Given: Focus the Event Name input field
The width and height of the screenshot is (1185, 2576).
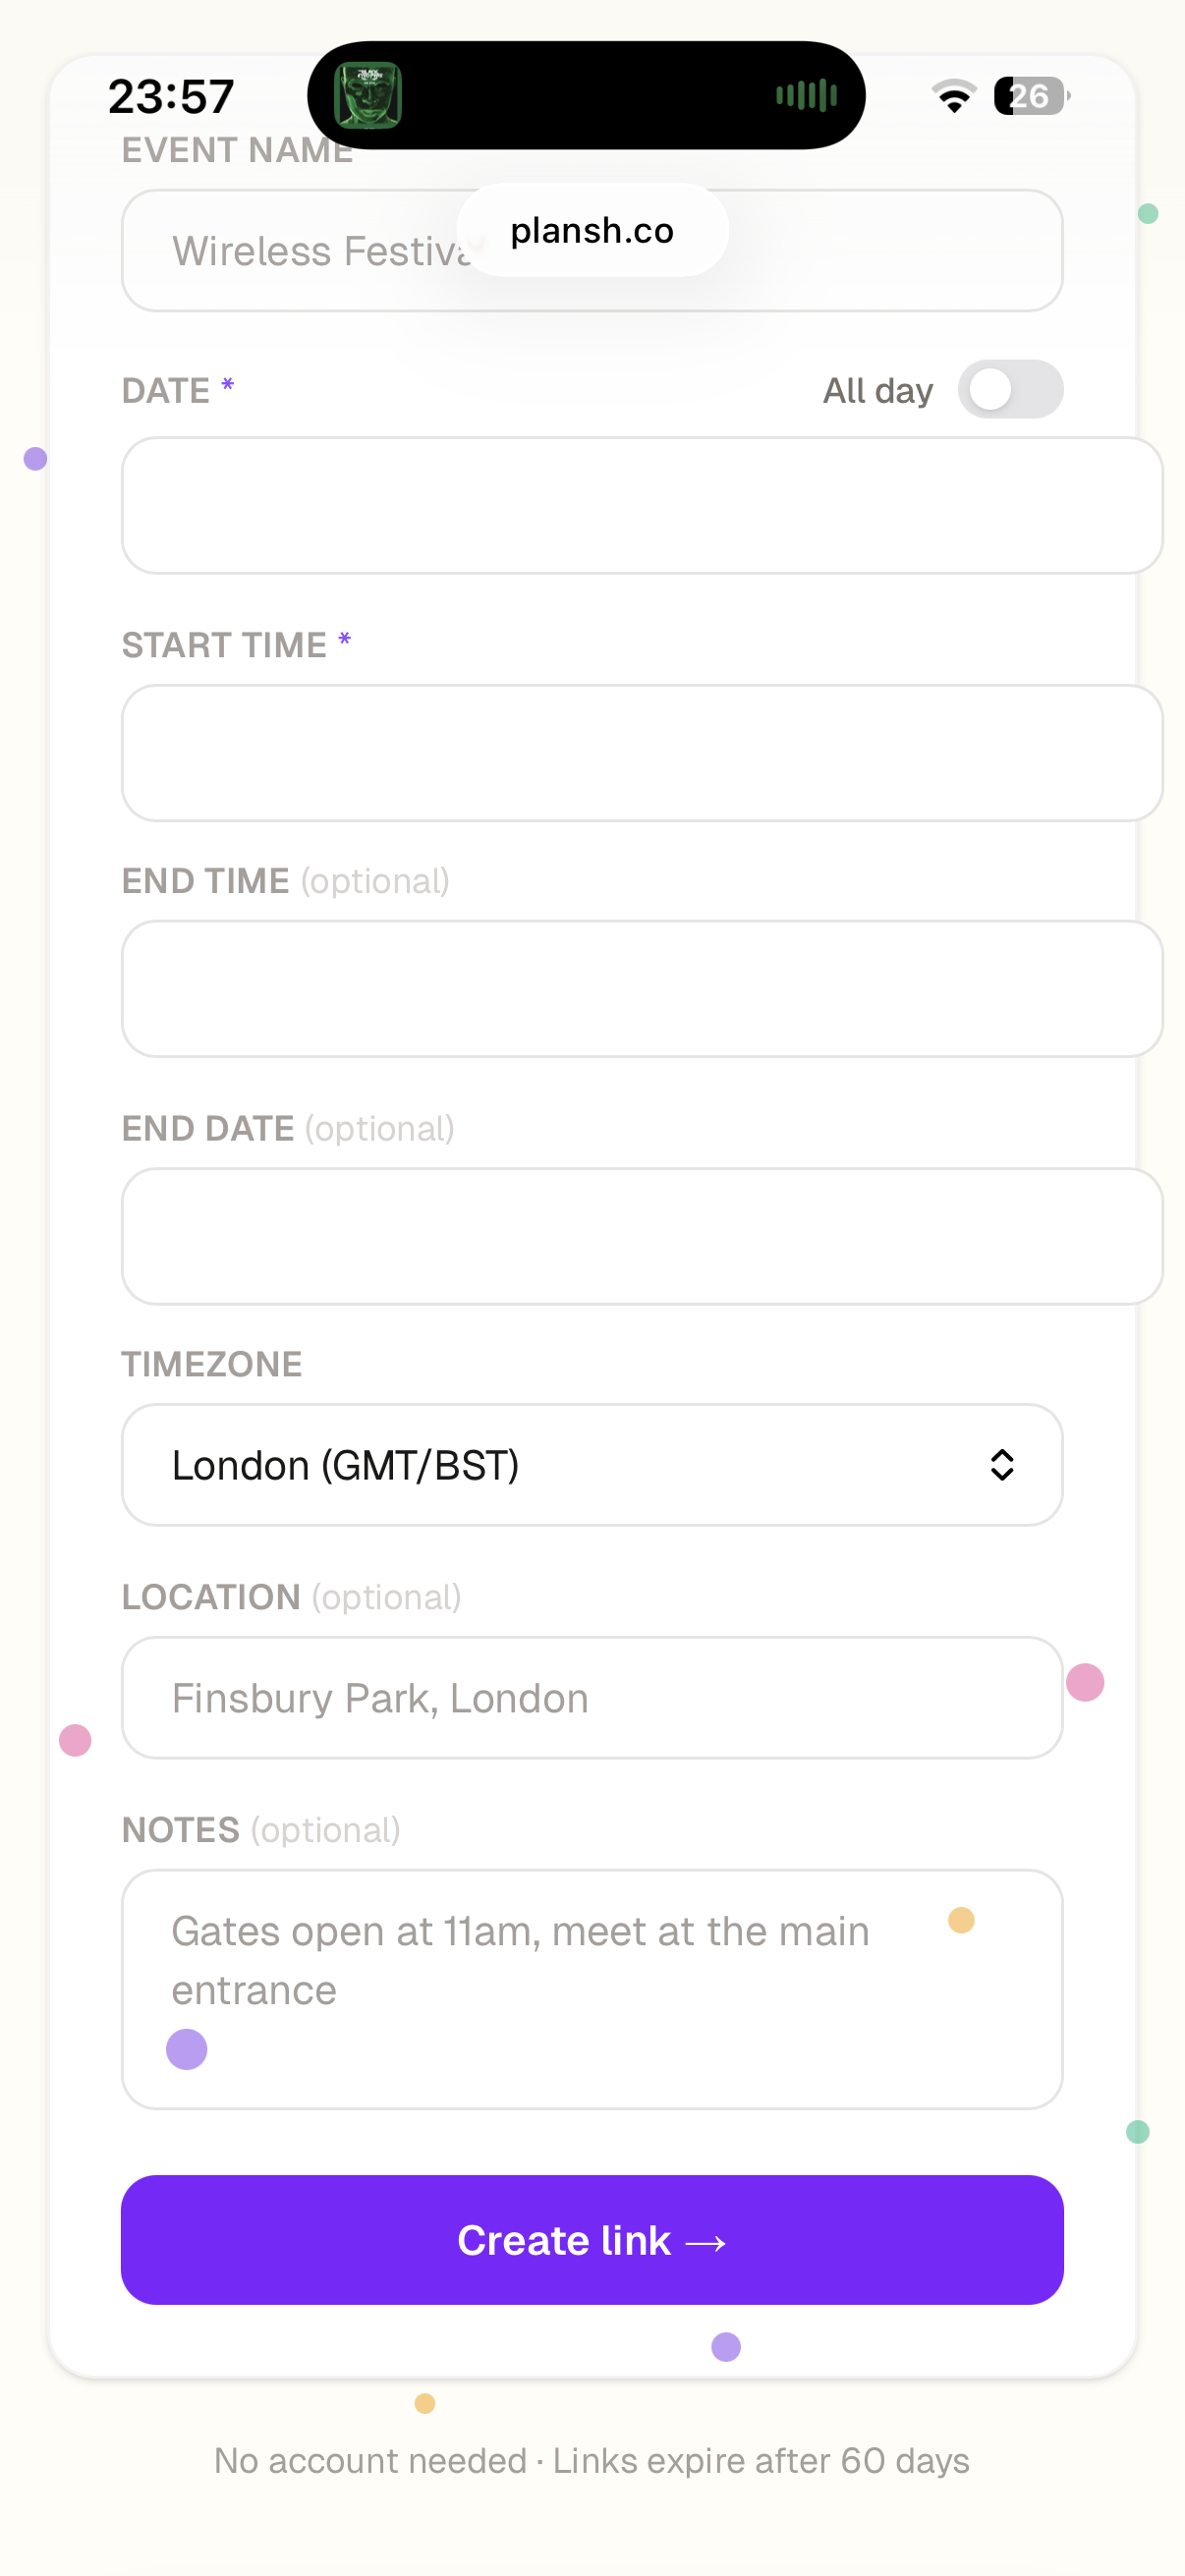Looking at the screenshot, I should (300, 252).
